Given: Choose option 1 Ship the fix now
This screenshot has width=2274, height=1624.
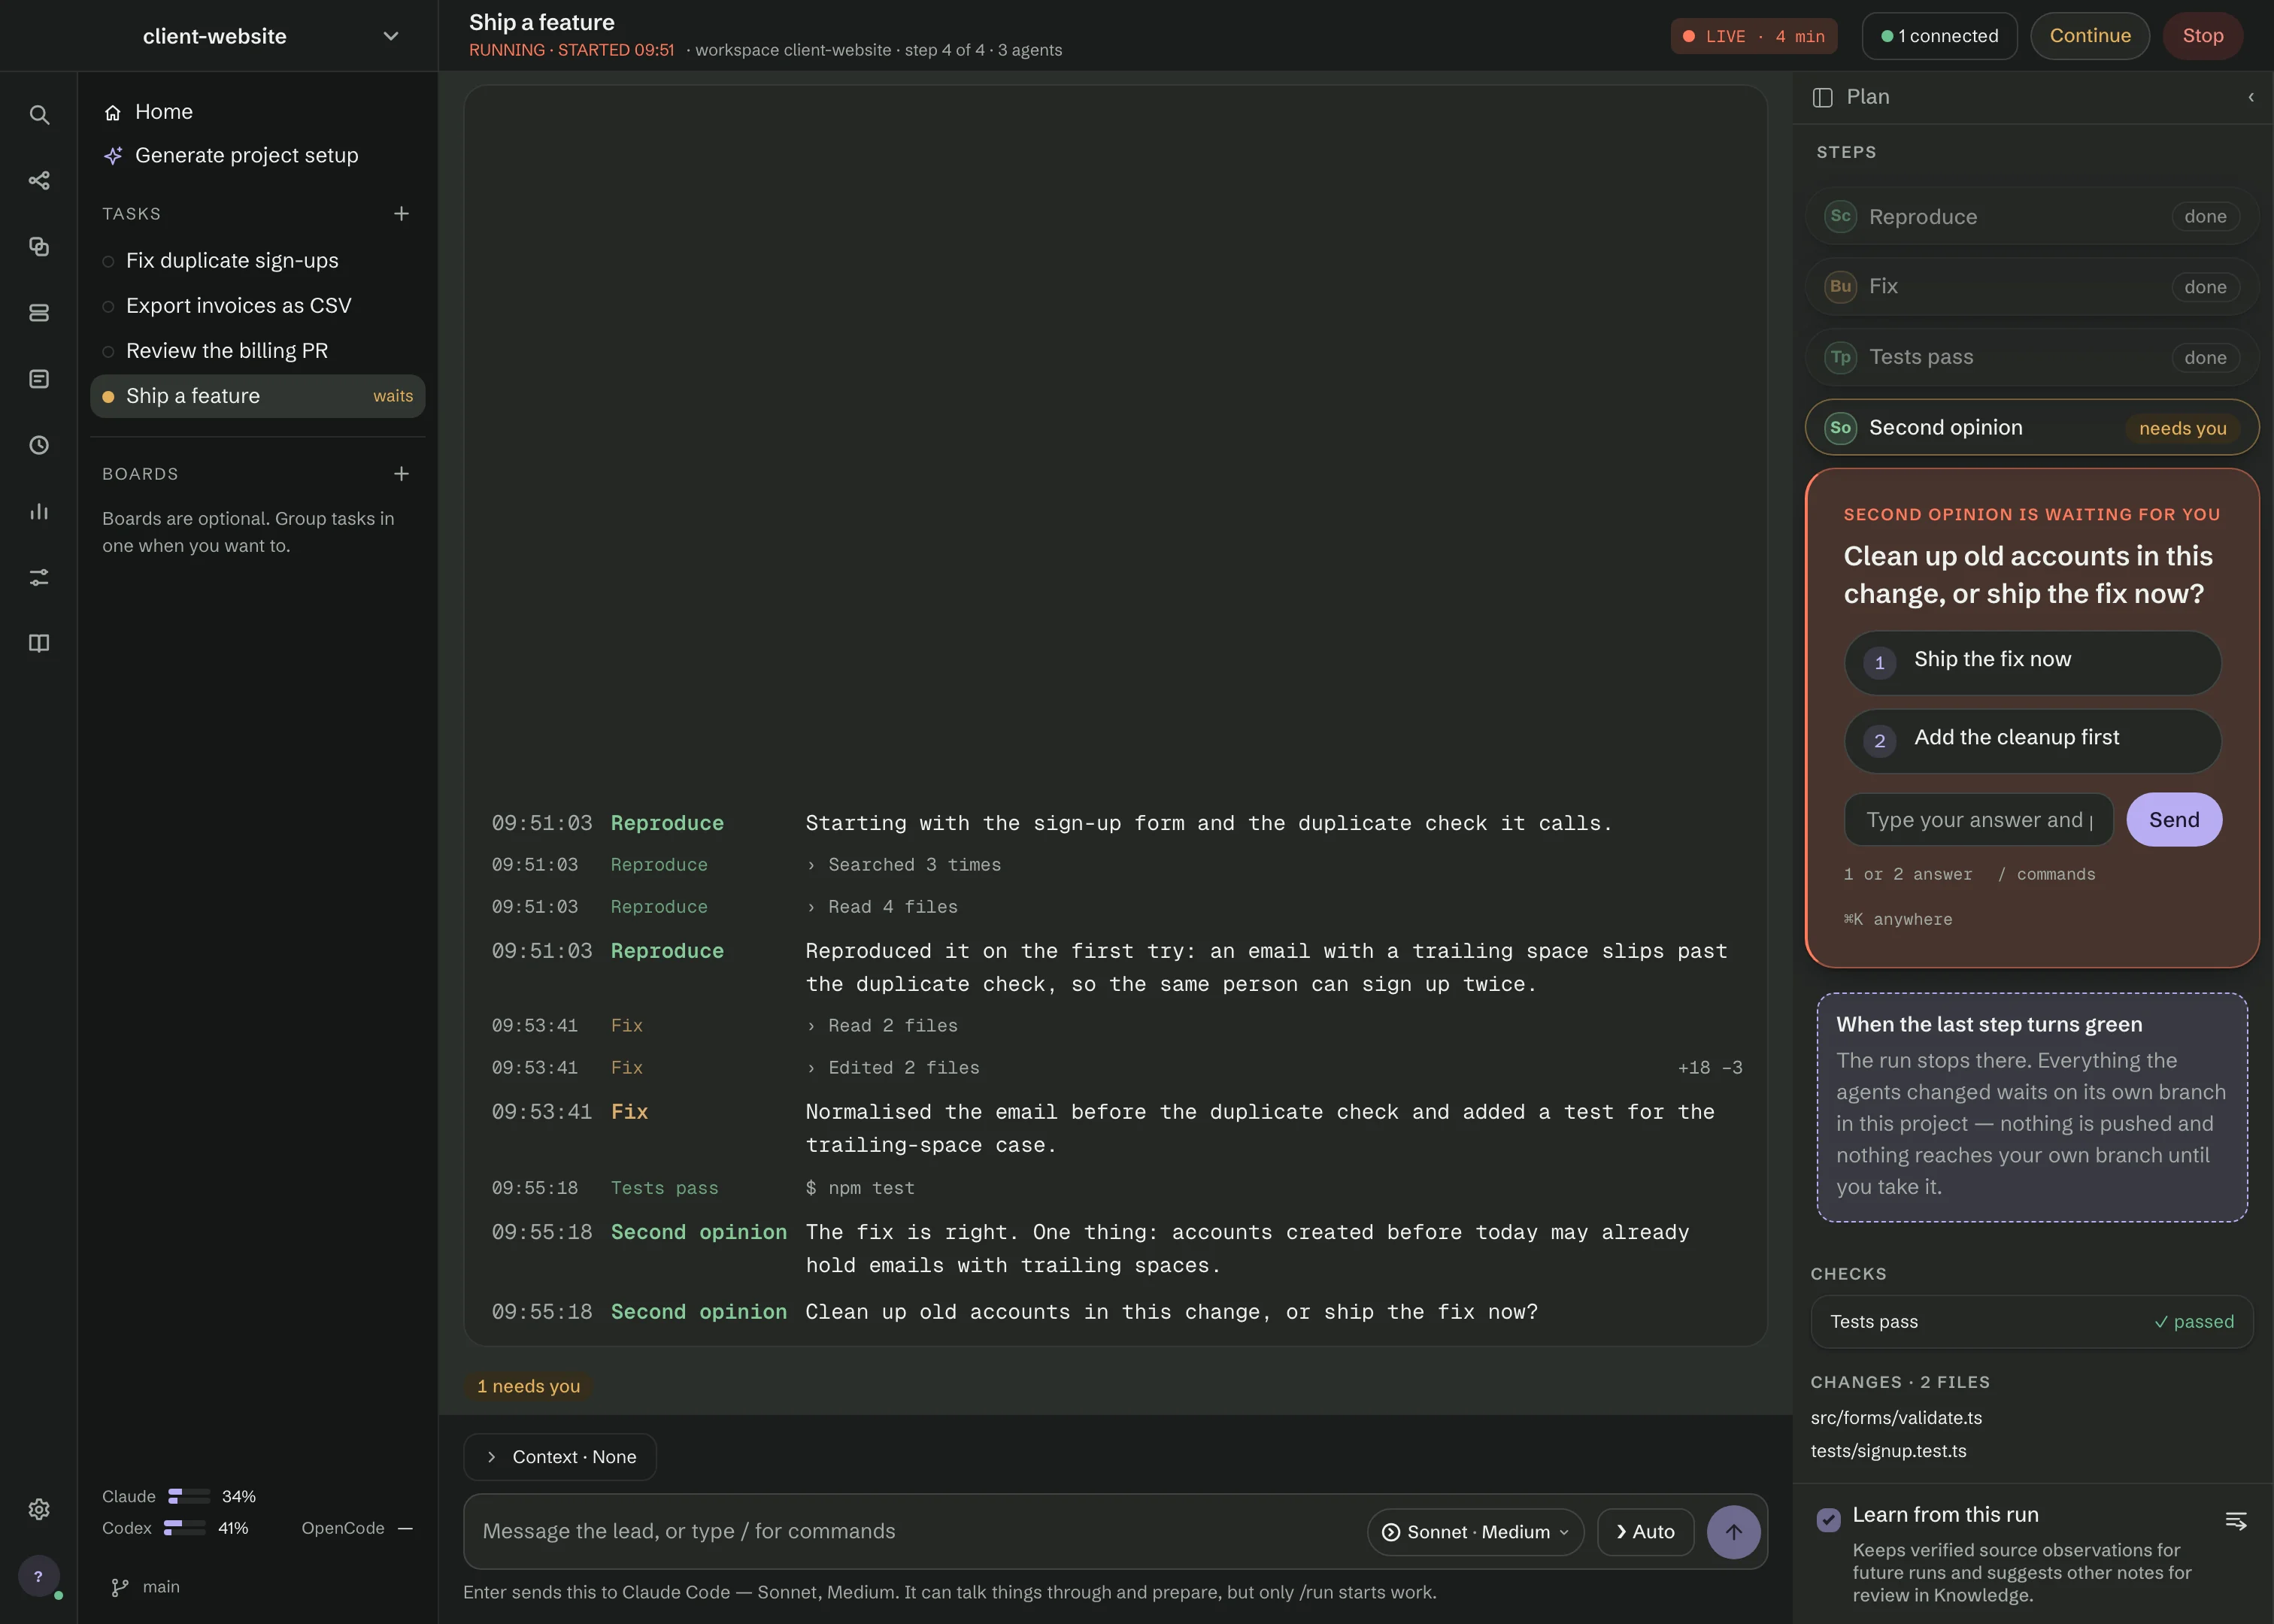Looking at the screenshot, I should click(x=2032, y=662).
